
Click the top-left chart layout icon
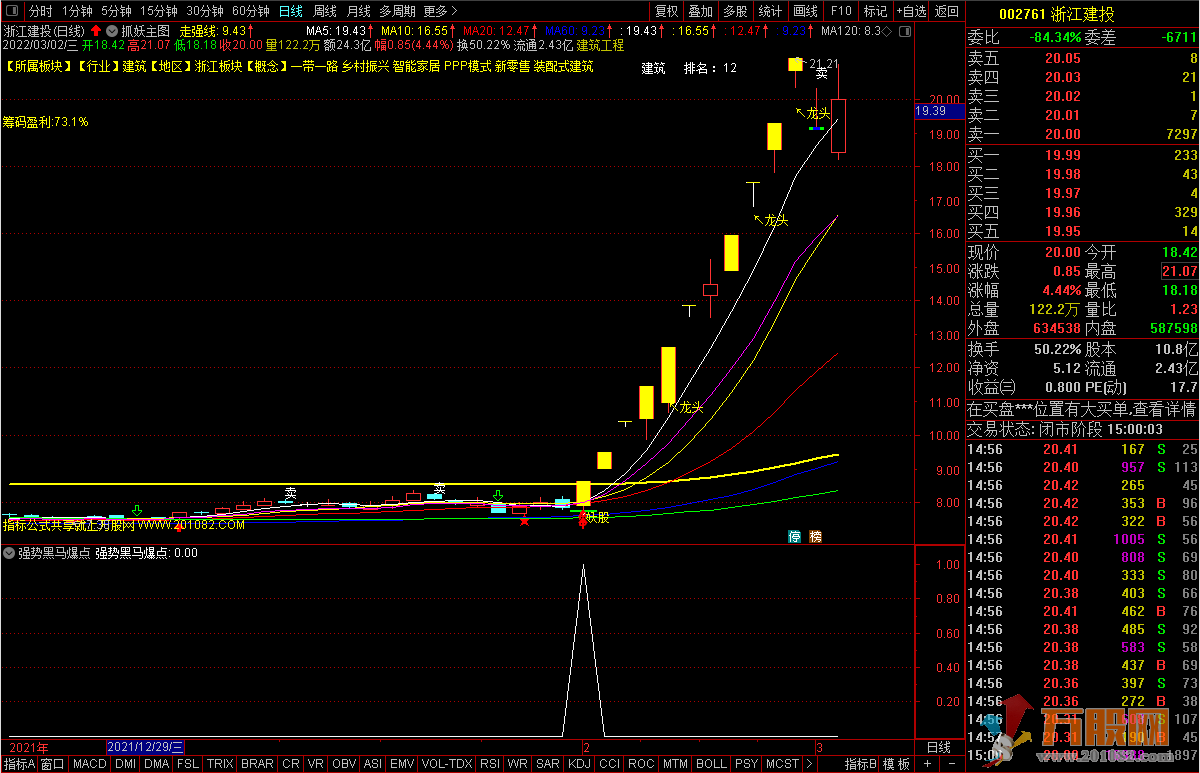point(11,11)
